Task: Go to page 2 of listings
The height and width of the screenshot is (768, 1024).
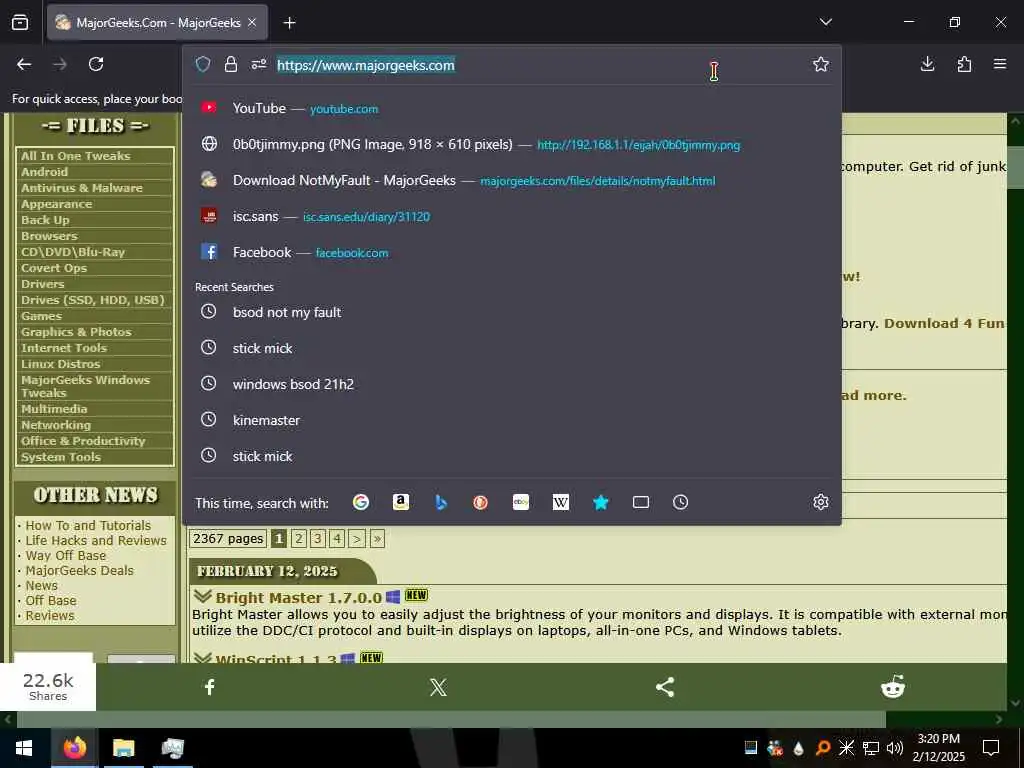Action: [298, 539]
